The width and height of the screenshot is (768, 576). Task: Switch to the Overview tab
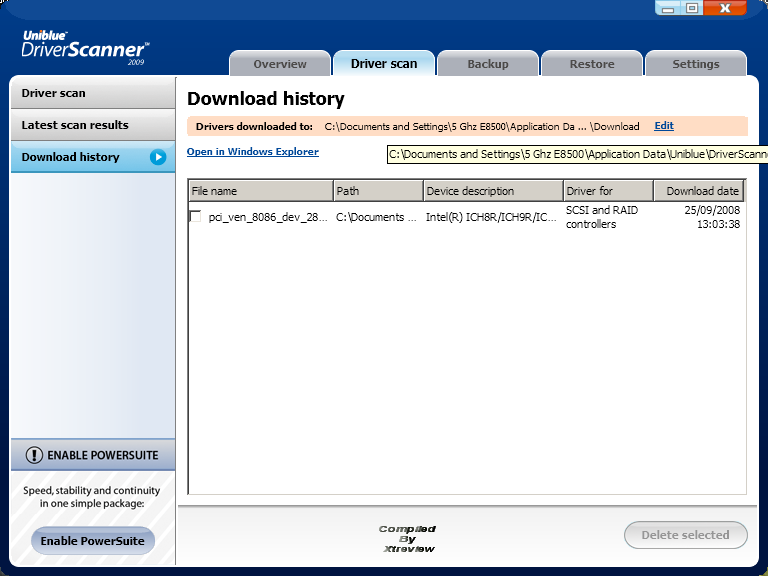click(280, 64)
